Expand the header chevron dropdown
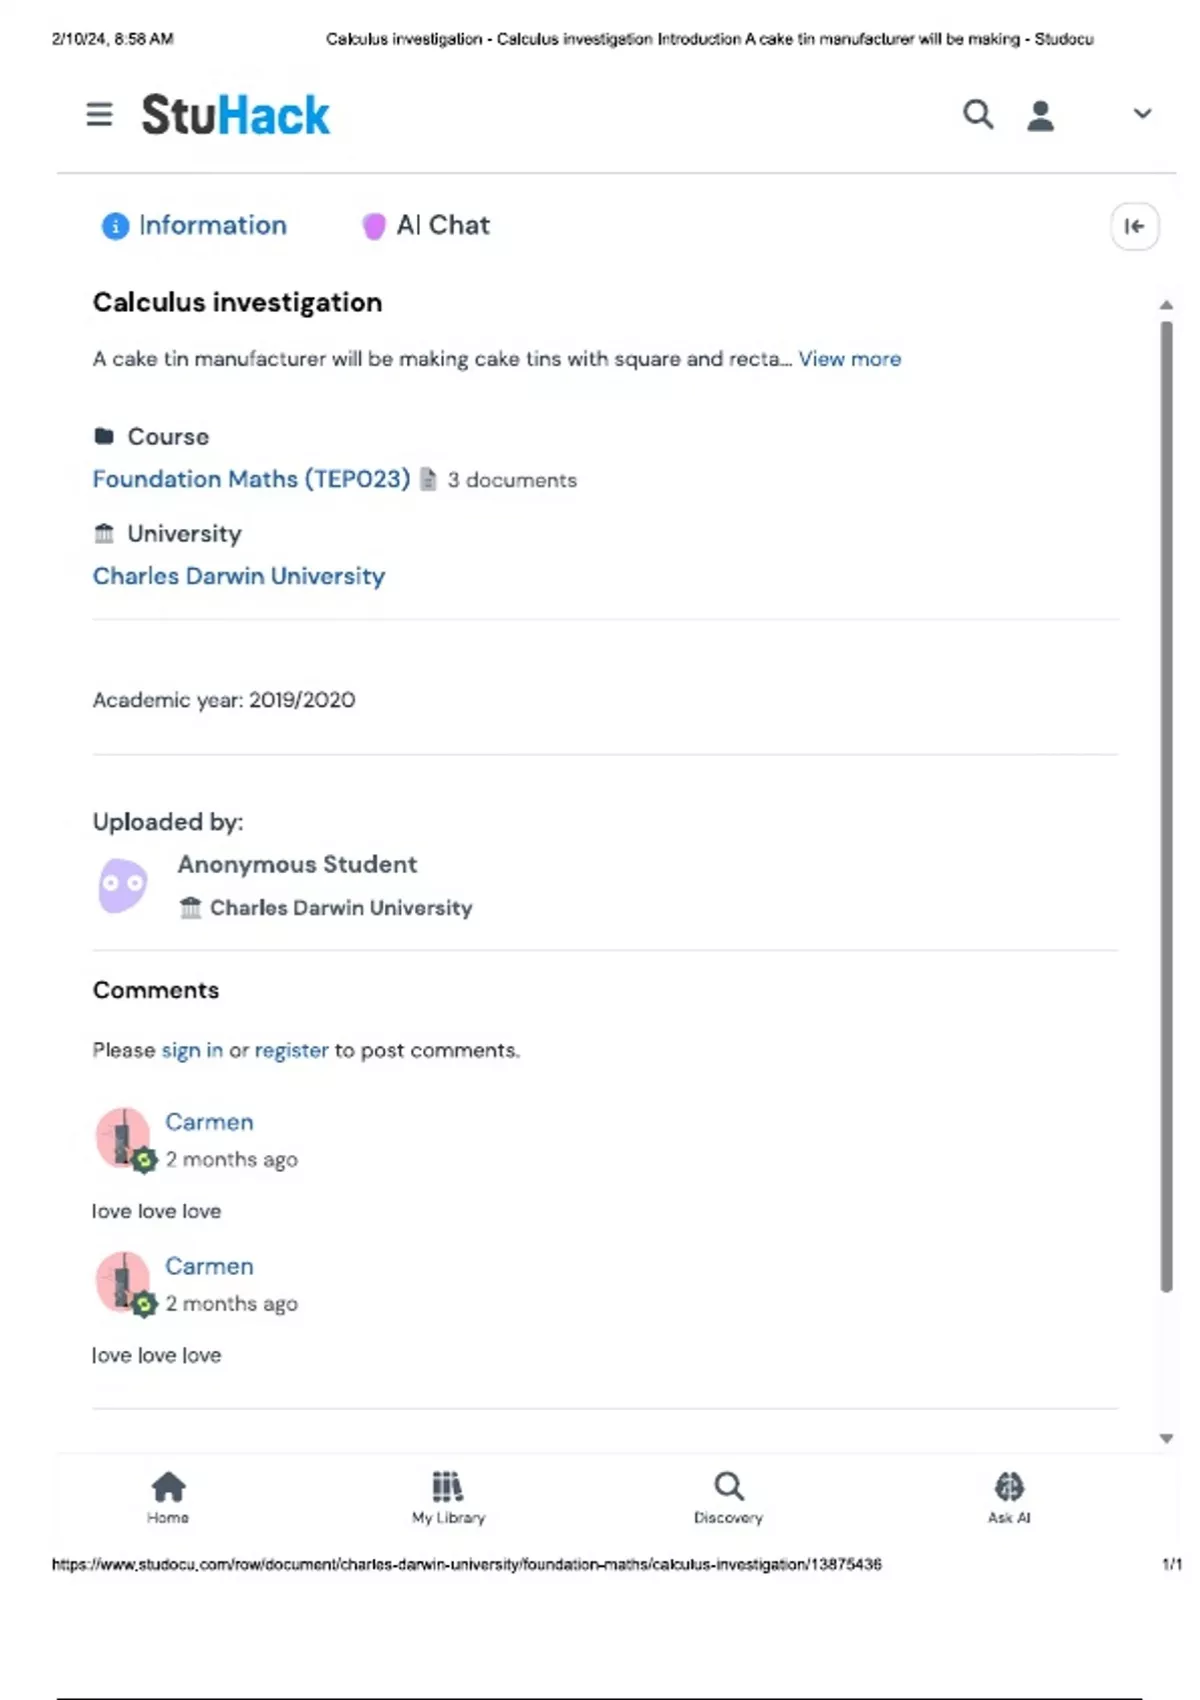Viewport: 1200px width, 1700px height. click(1142, 114)
